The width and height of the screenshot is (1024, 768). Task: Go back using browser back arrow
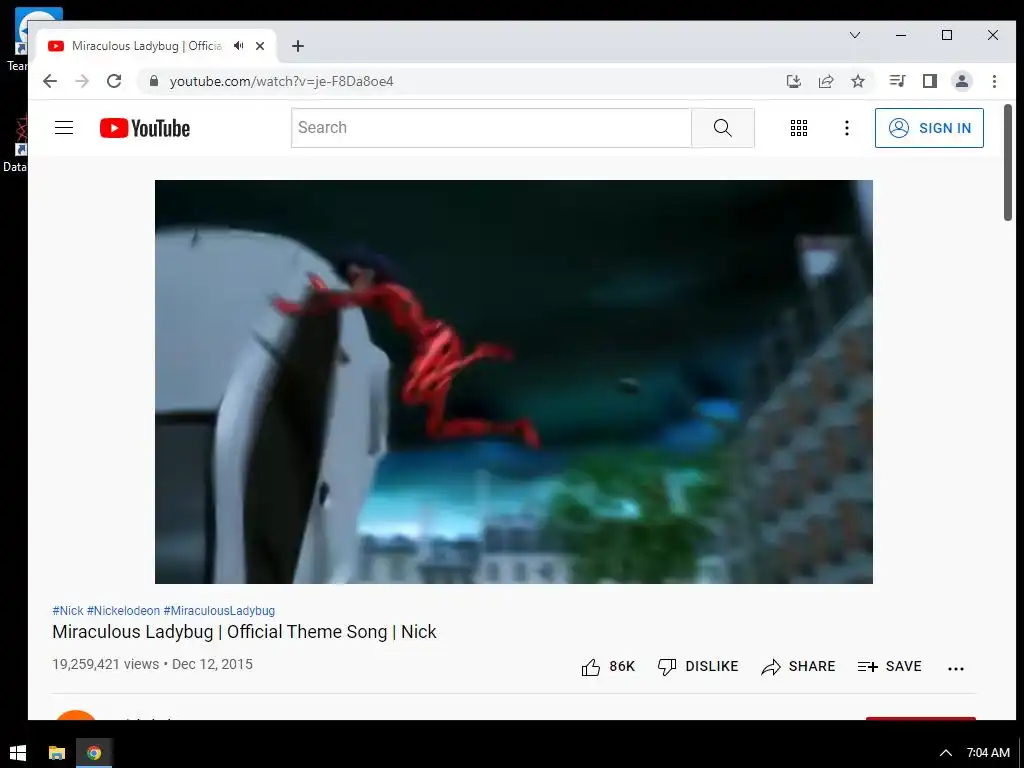(50, 81)
